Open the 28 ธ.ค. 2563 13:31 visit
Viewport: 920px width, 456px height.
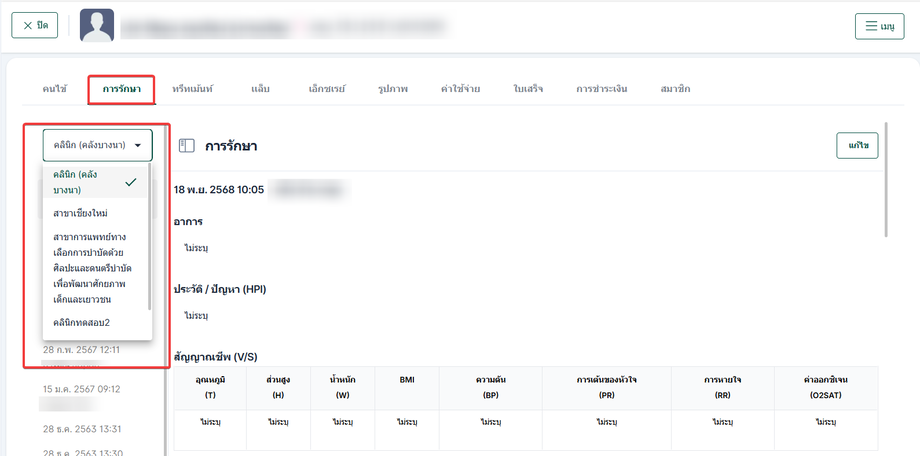pyautogui.click(x=82, y=429)
